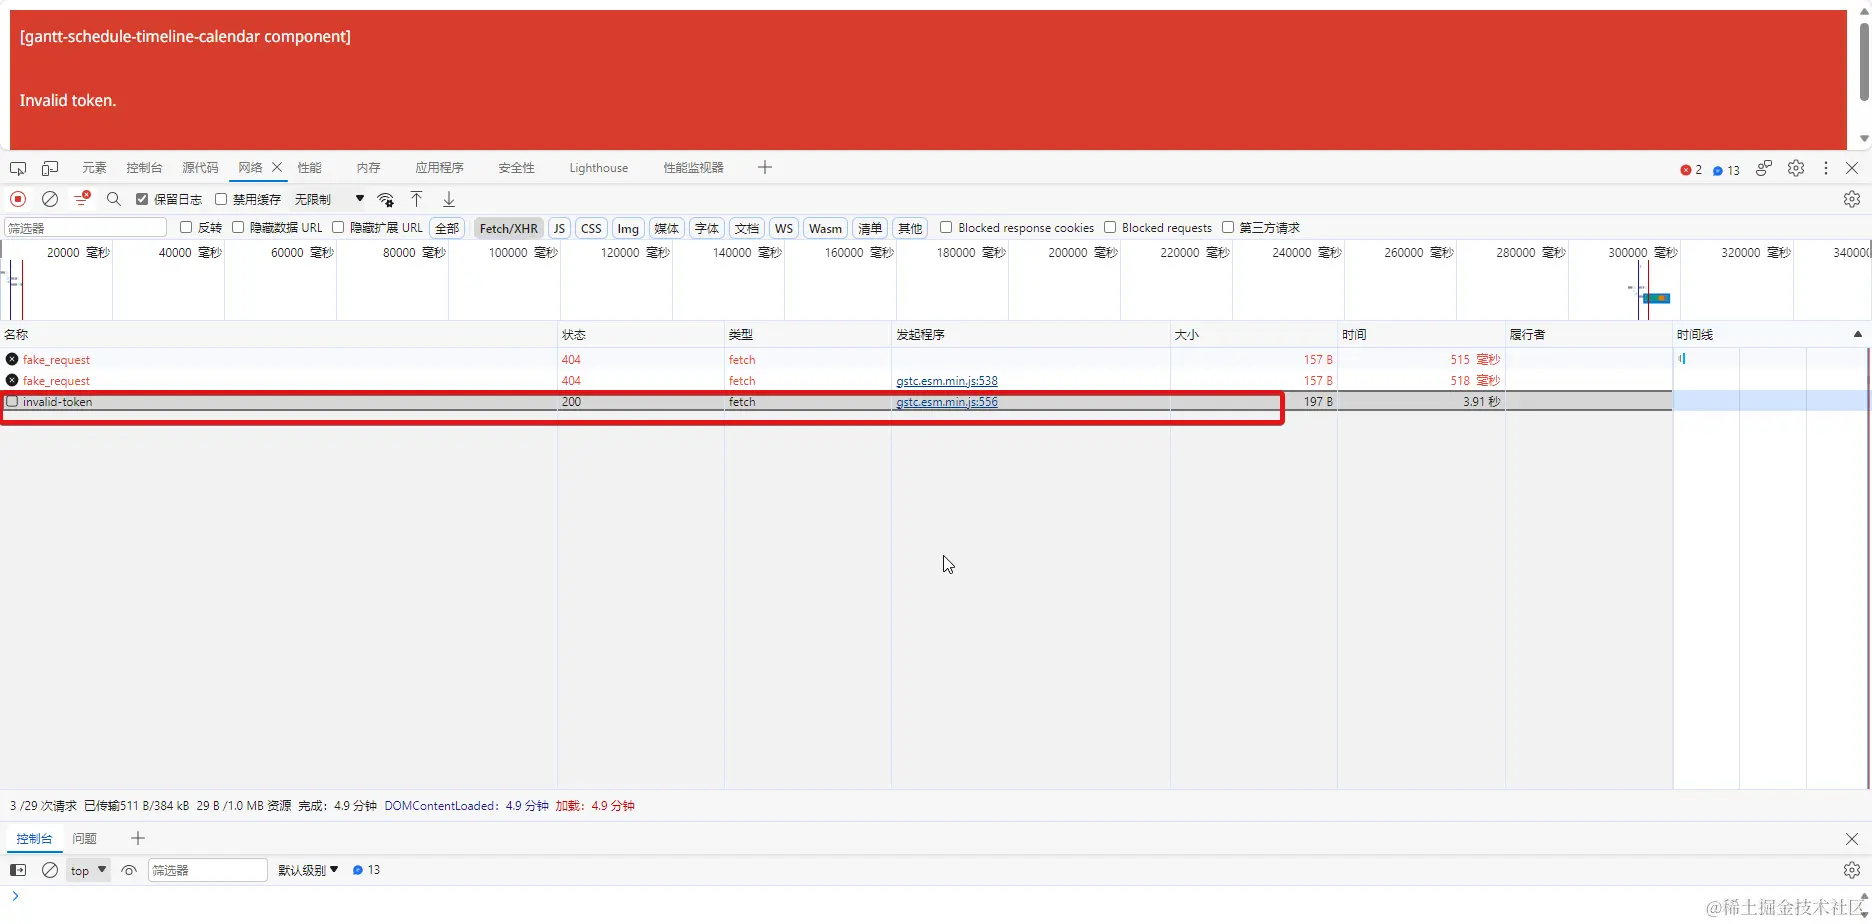Open the network search icon
The width and height of the screenshot is (1872, 924).
(x=114, y=199)
